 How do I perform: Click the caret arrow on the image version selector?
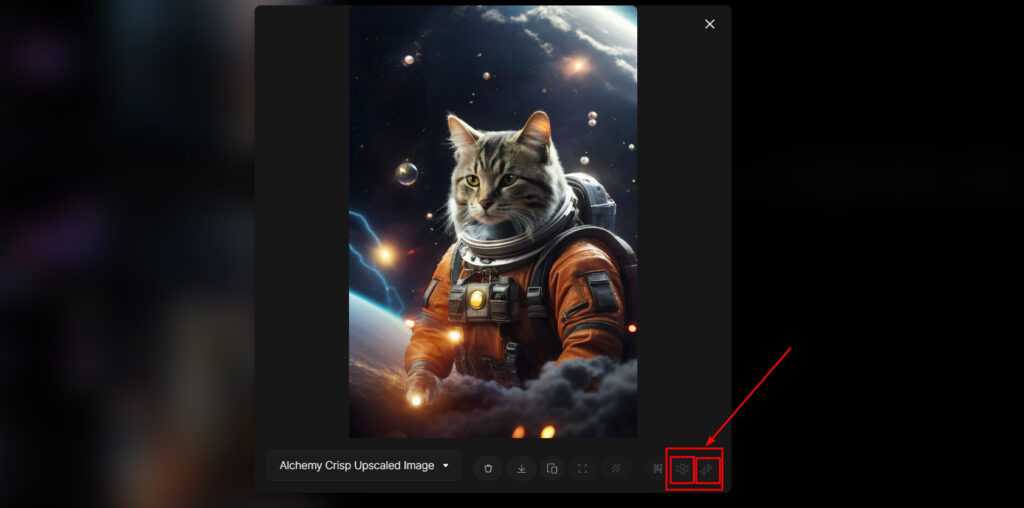445,466
